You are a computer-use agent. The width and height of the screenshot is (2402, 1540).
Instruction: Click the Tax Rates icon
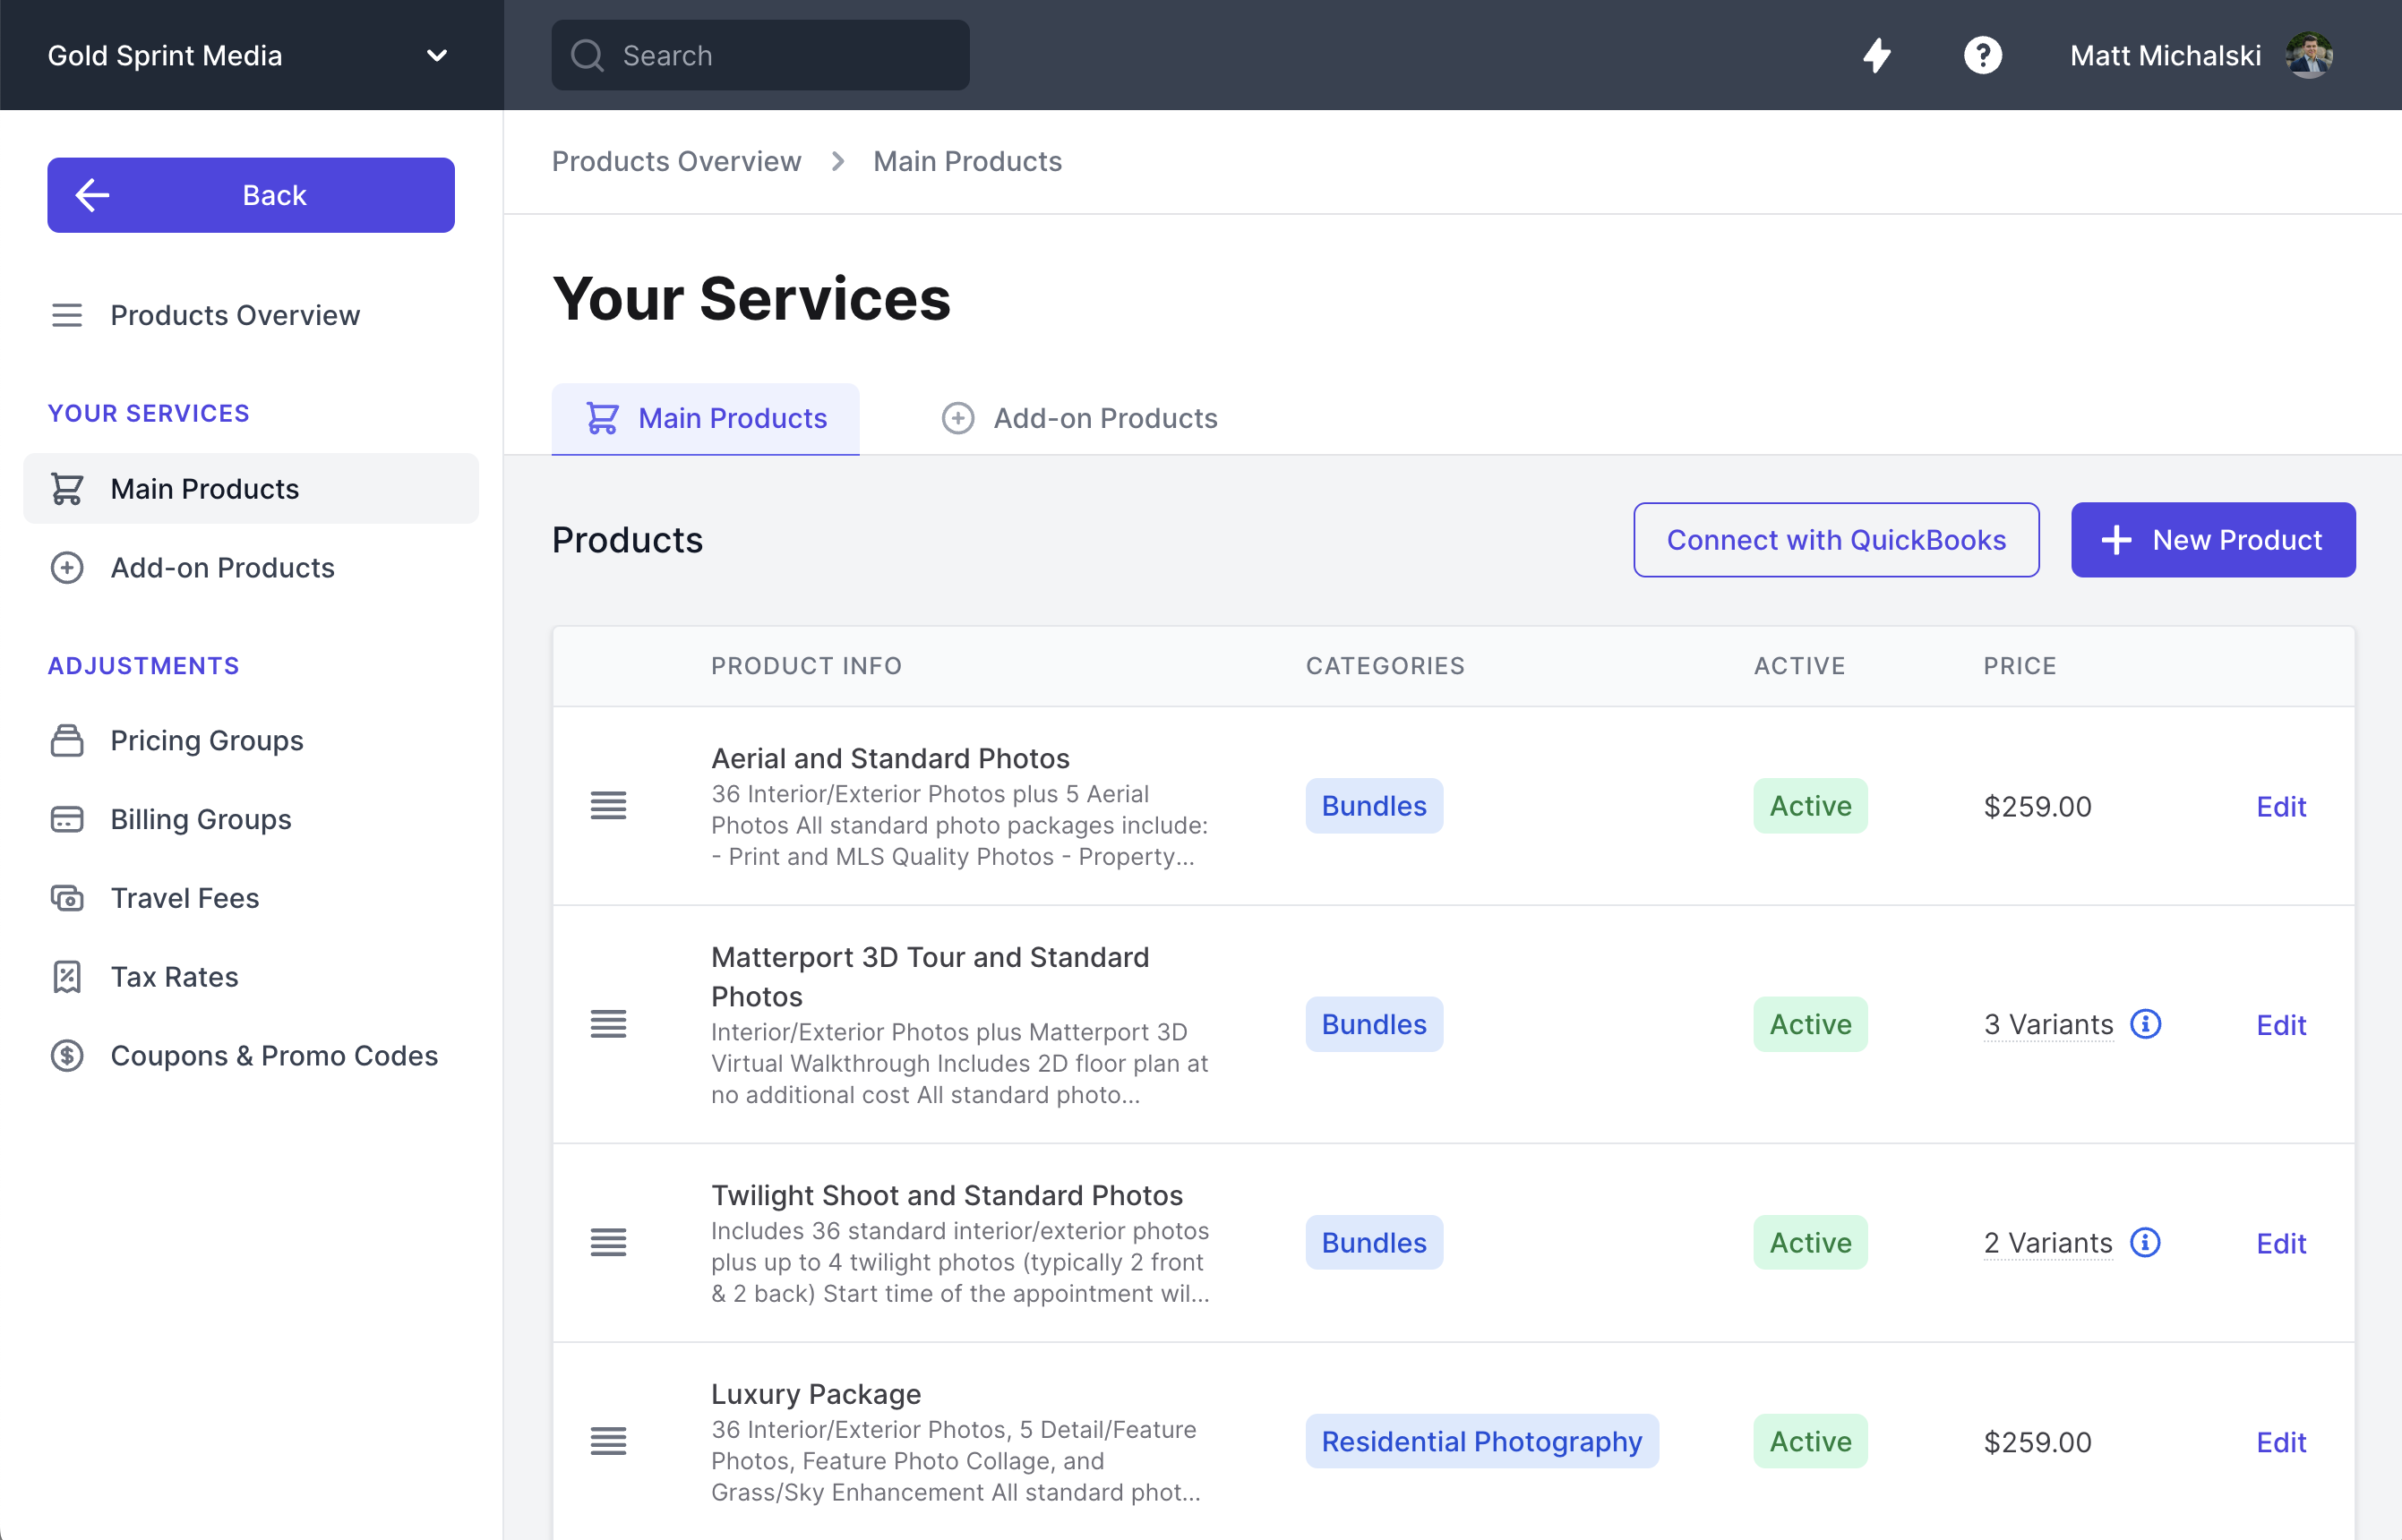(66, 976)
